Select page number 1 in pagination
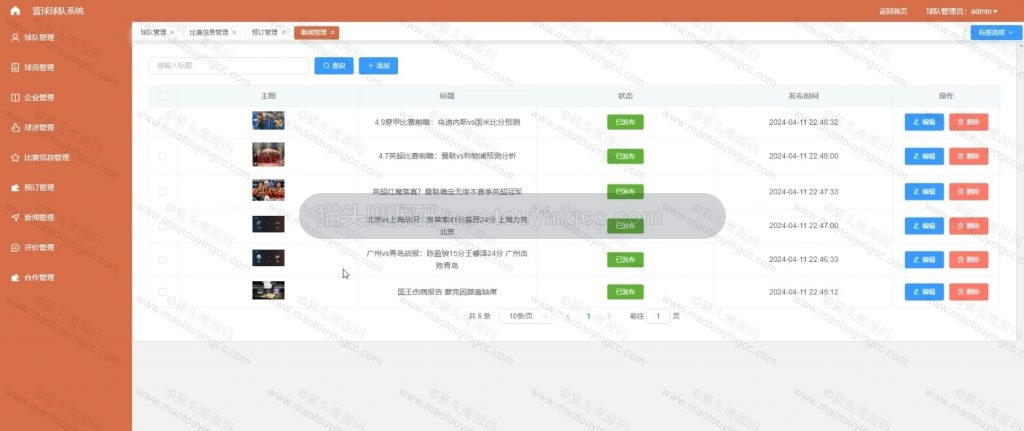 pyautogui.click(x=588, y=316)
